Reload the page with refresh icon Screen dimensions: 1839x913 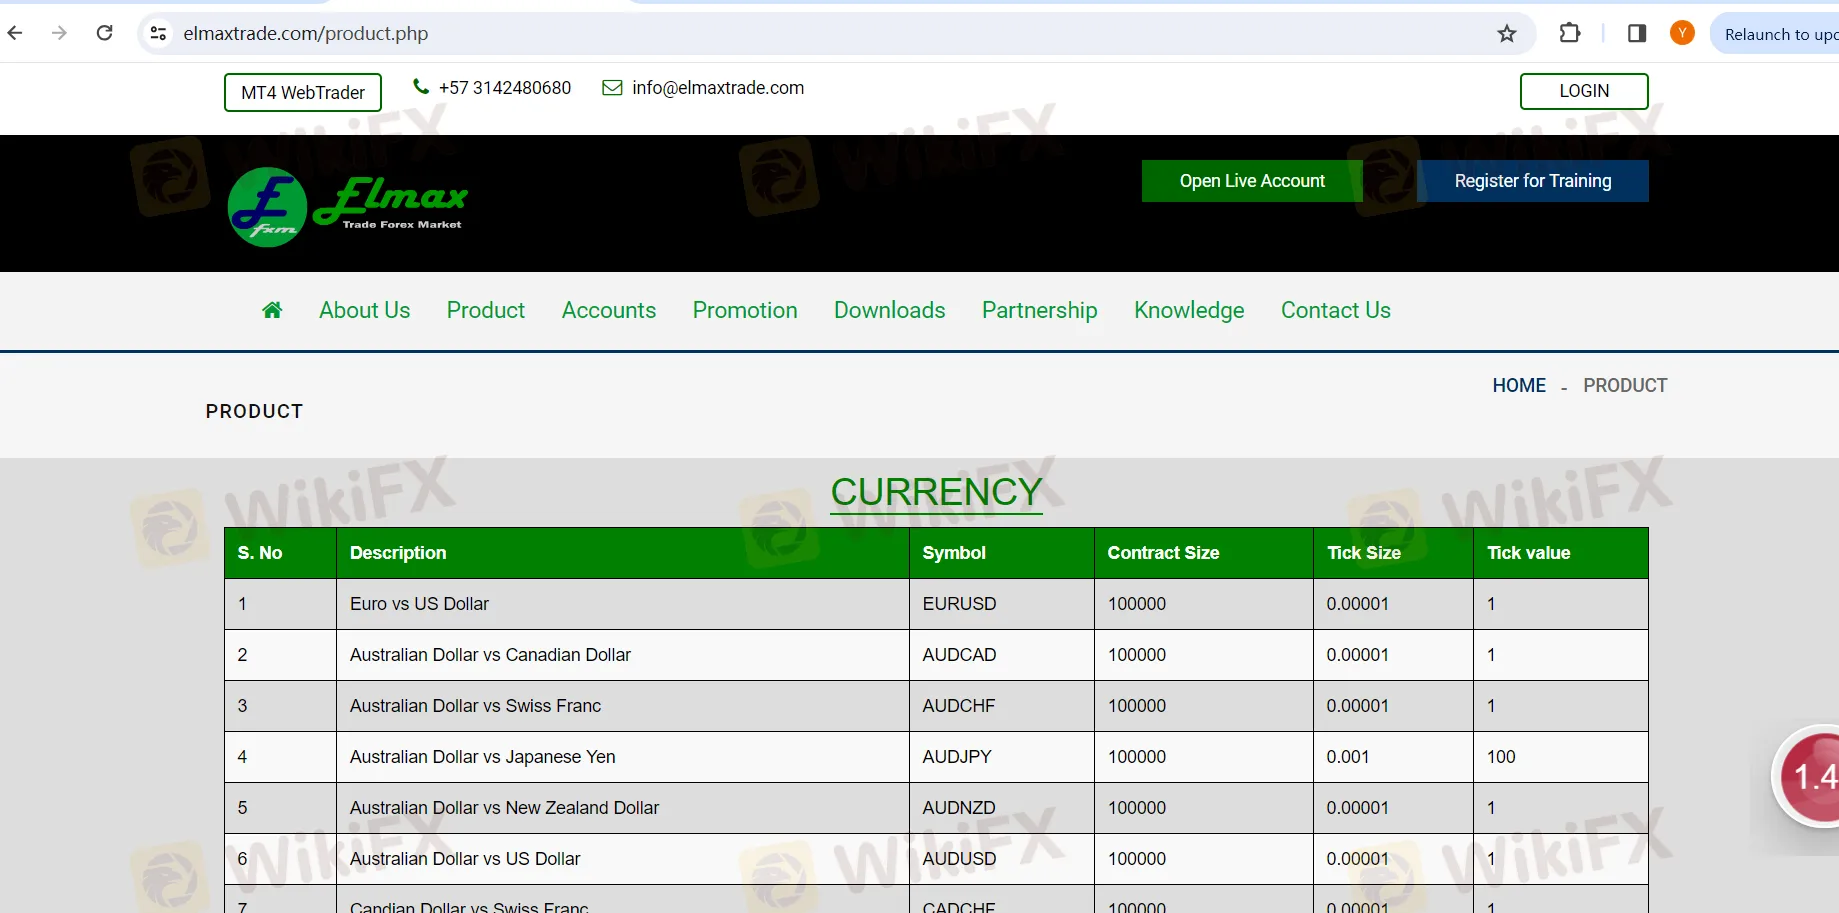click(x=104, y=33)
